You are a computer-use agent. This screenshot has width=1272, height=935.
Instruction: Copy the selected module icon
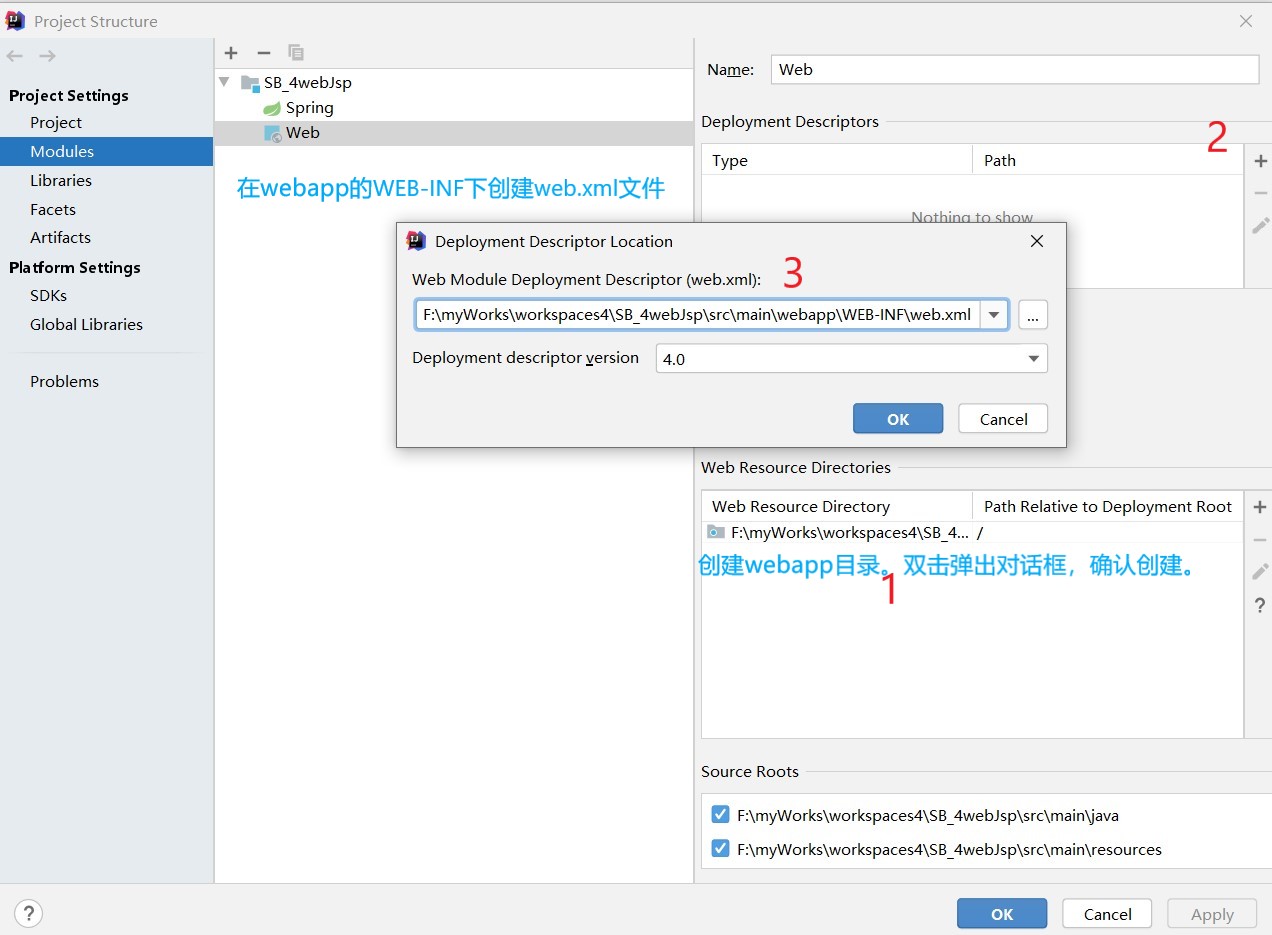coord(296,53)
